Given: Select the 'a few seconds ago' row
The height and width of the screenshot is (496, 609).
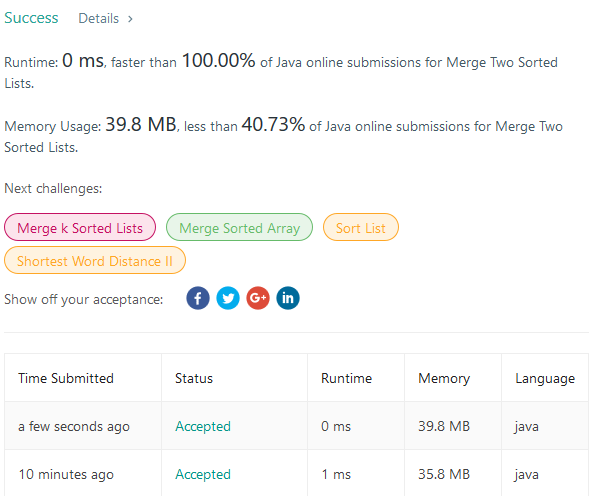Looking at the screenshot, I should pos(296,426).
